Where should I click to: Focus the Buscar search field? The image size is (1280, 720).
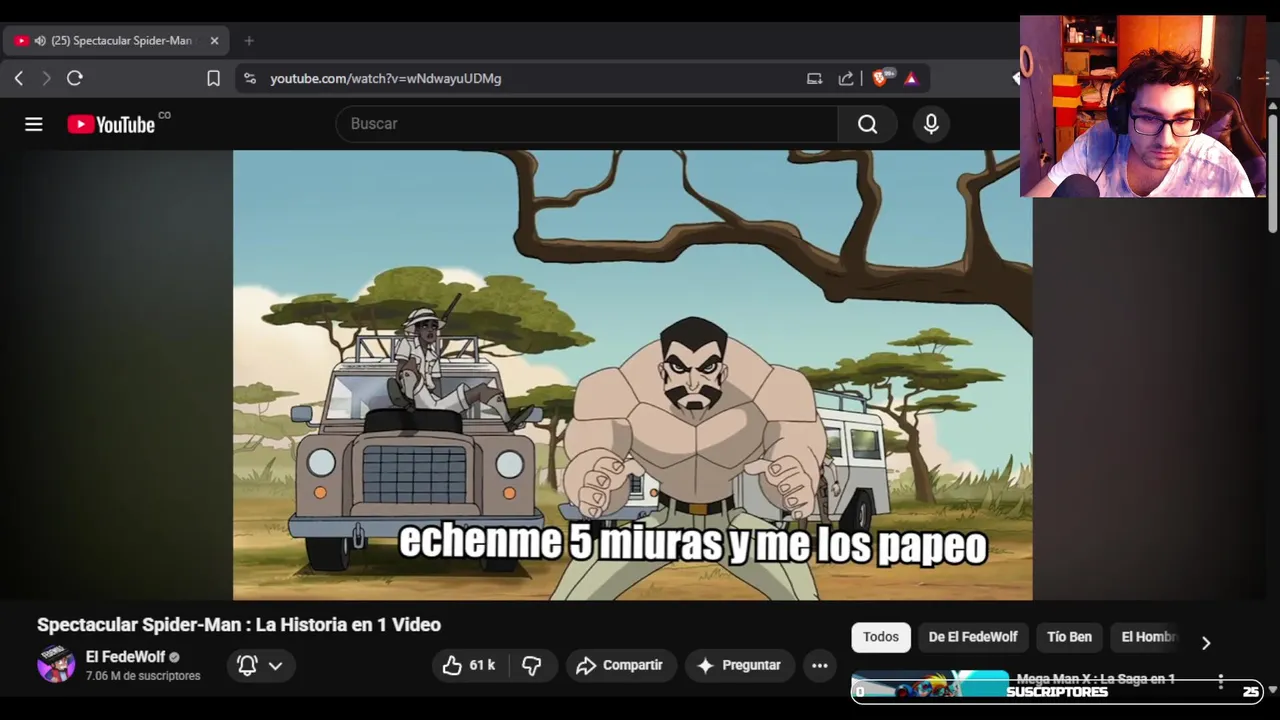pos(587,124)
